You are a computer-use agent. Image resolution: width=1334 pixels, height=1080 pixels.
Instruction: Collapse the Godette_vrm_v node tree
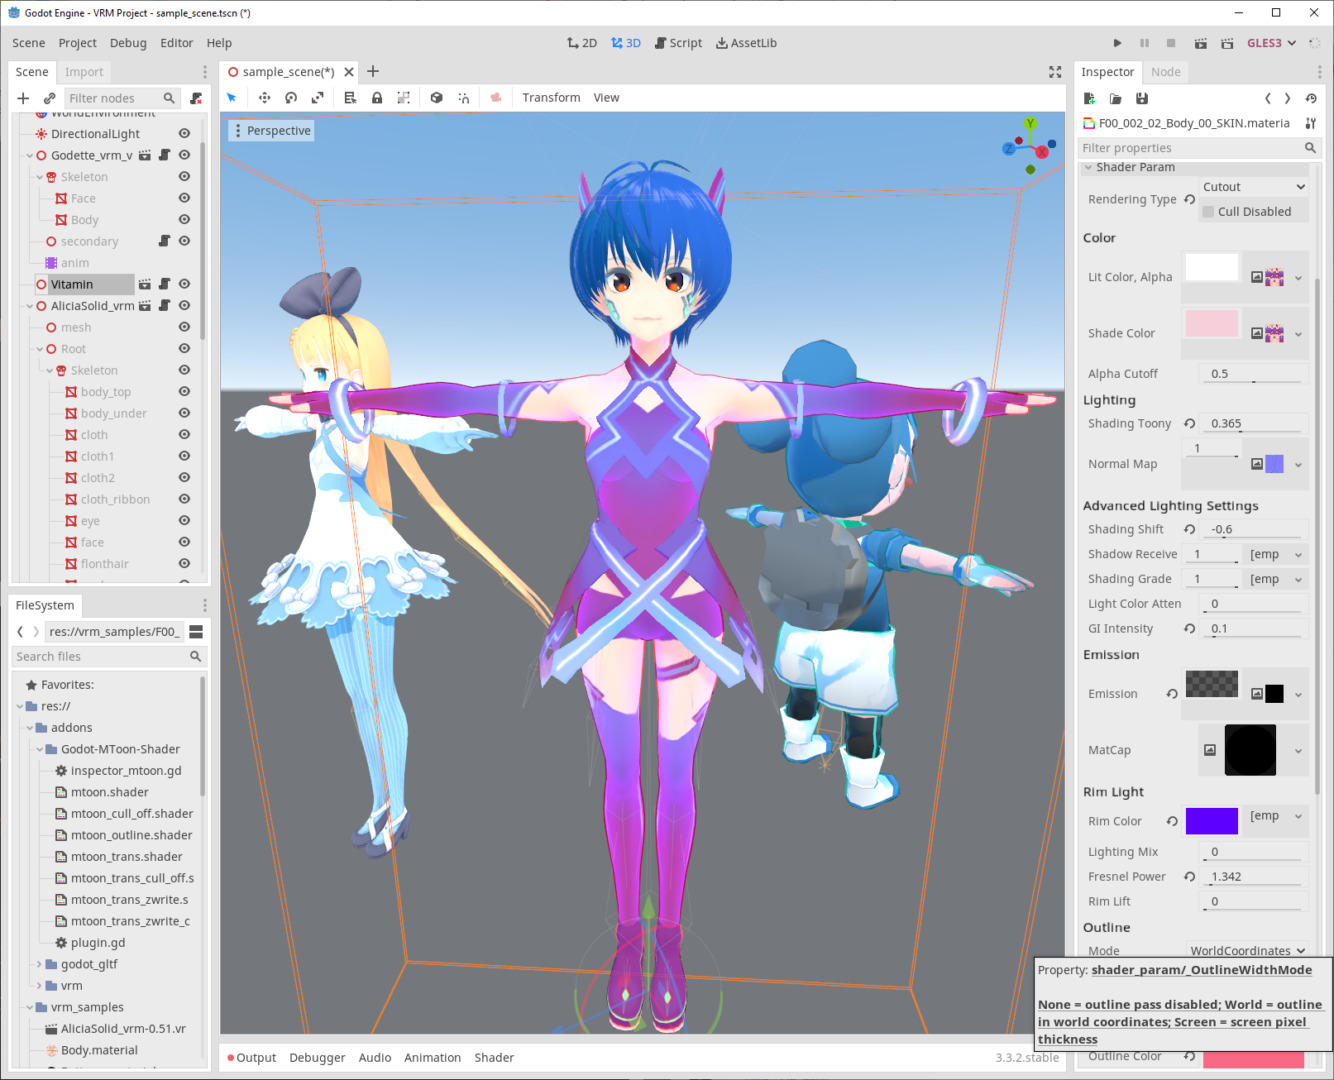(30, 156)
